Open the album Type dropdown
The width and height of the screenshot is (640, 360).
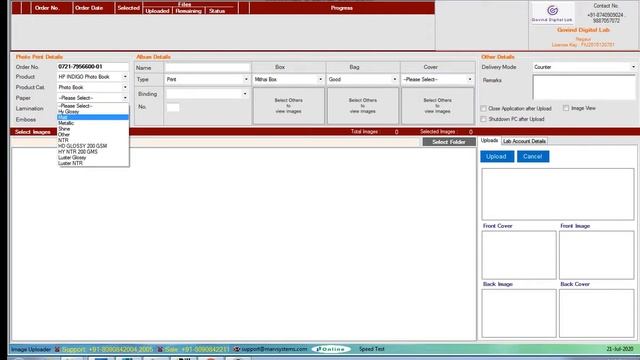[x=246, y=79]
